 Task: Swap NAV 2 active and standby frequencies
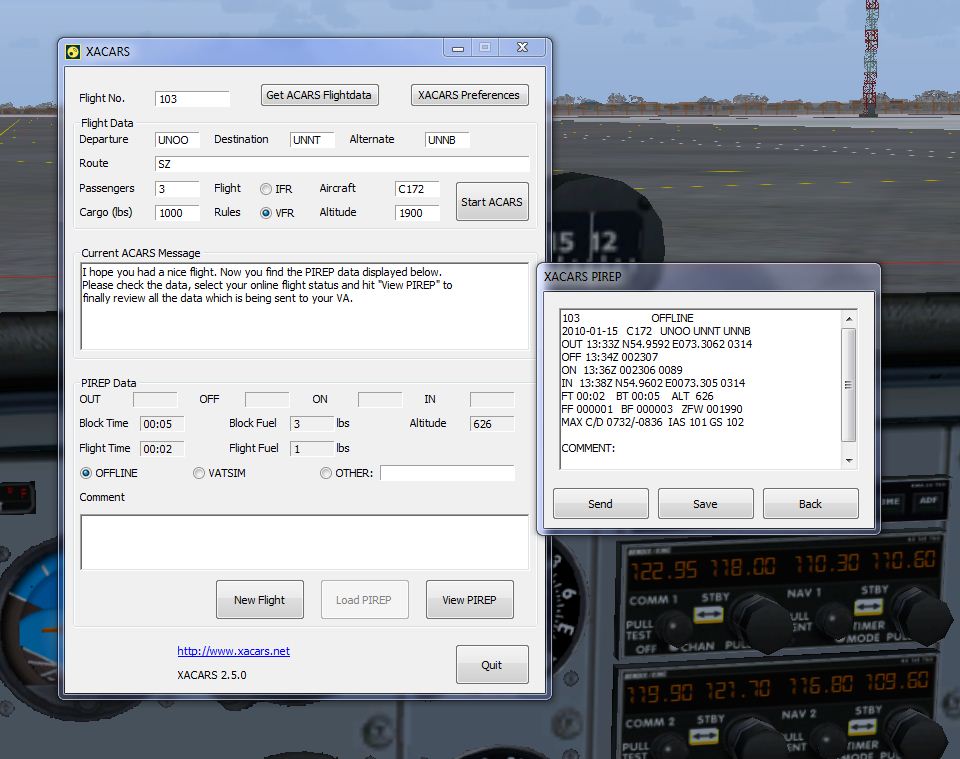click(x=862, y=727)
